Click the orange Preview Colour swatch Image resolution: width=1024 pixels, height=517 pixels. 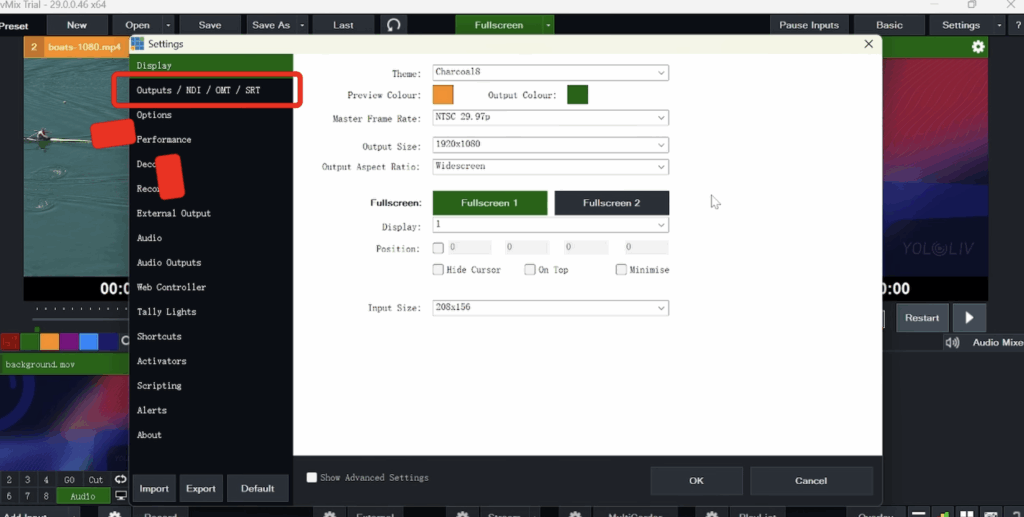click(x=443, y=95)
